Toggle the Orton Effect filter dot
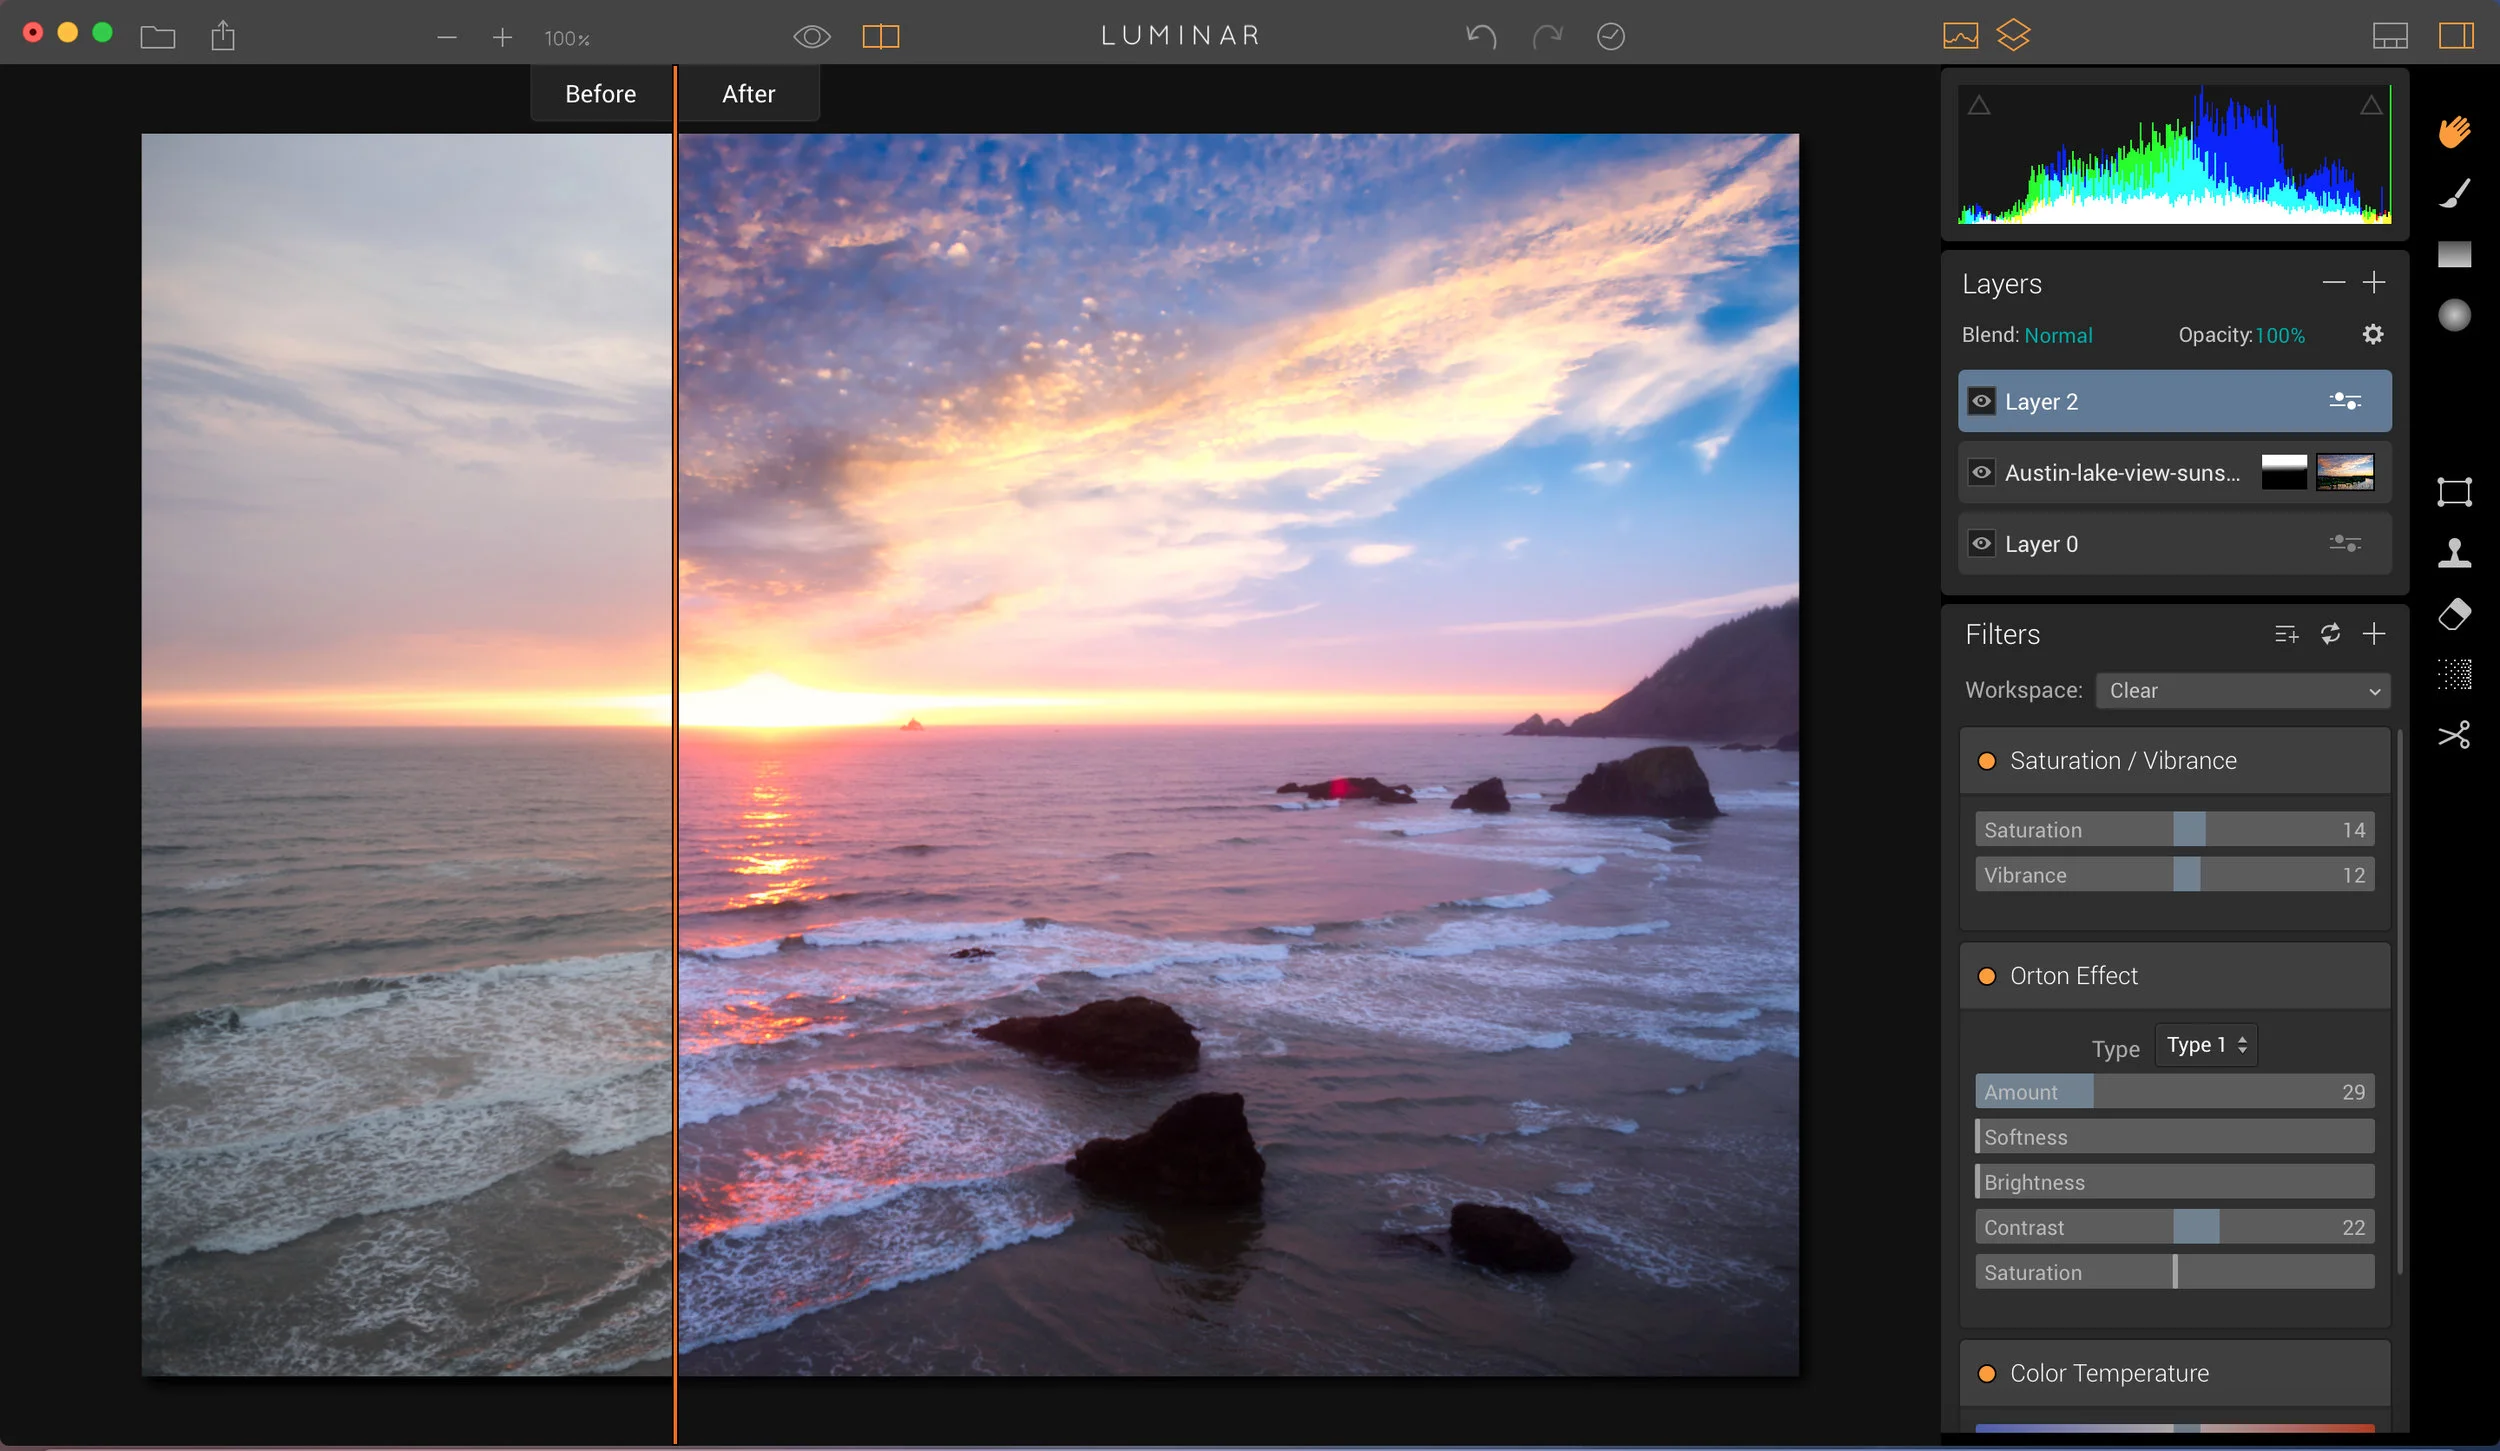Image resolution: width=2500 pixels, height=1451 pixels. click(x=1986, y=976)
